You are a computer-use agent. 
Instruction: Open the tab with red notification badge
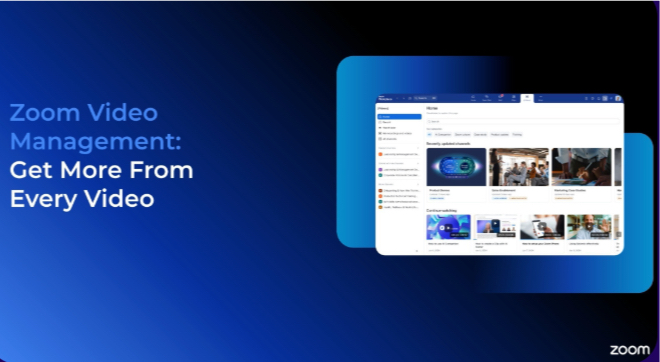(500, 98)
